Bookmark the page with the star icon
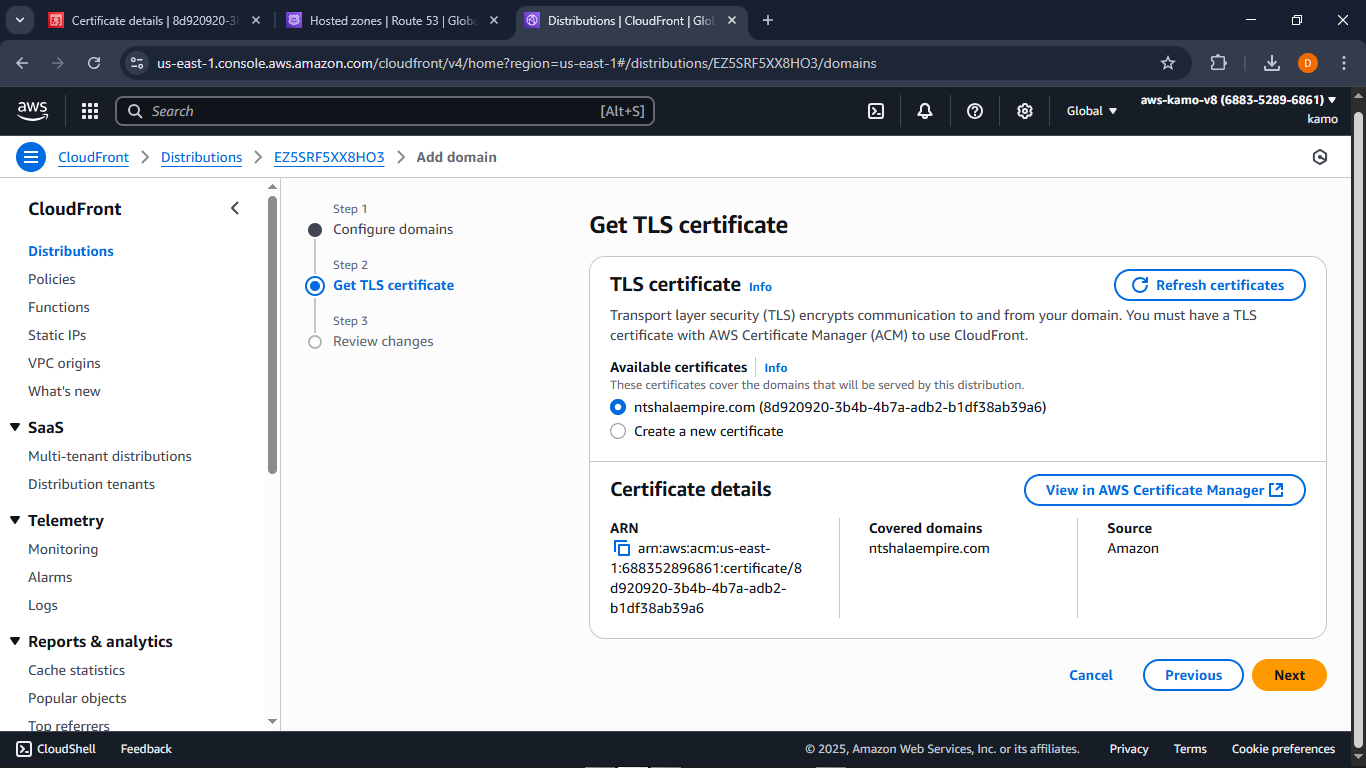 [x=1168, y=62]
